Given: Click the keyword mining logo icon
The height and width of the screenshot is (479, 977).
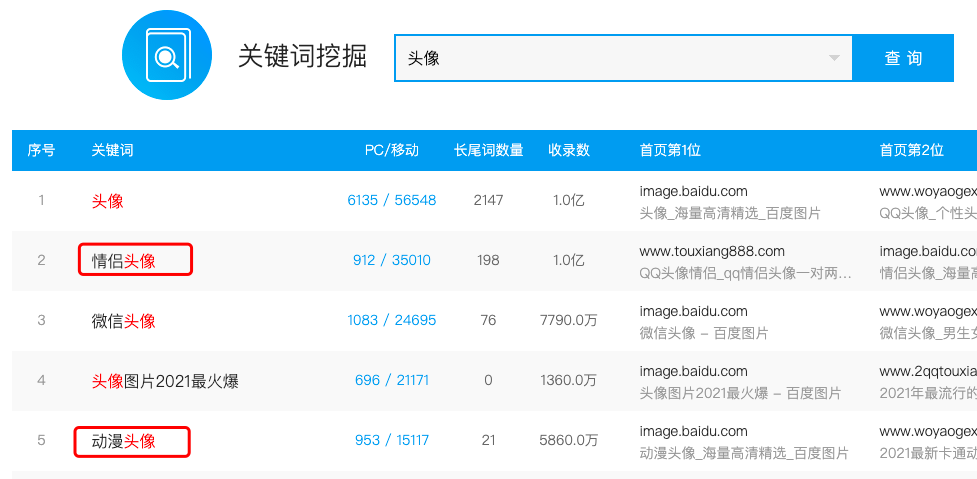Looking at the screenshot, I should click(x=166, y=56).
